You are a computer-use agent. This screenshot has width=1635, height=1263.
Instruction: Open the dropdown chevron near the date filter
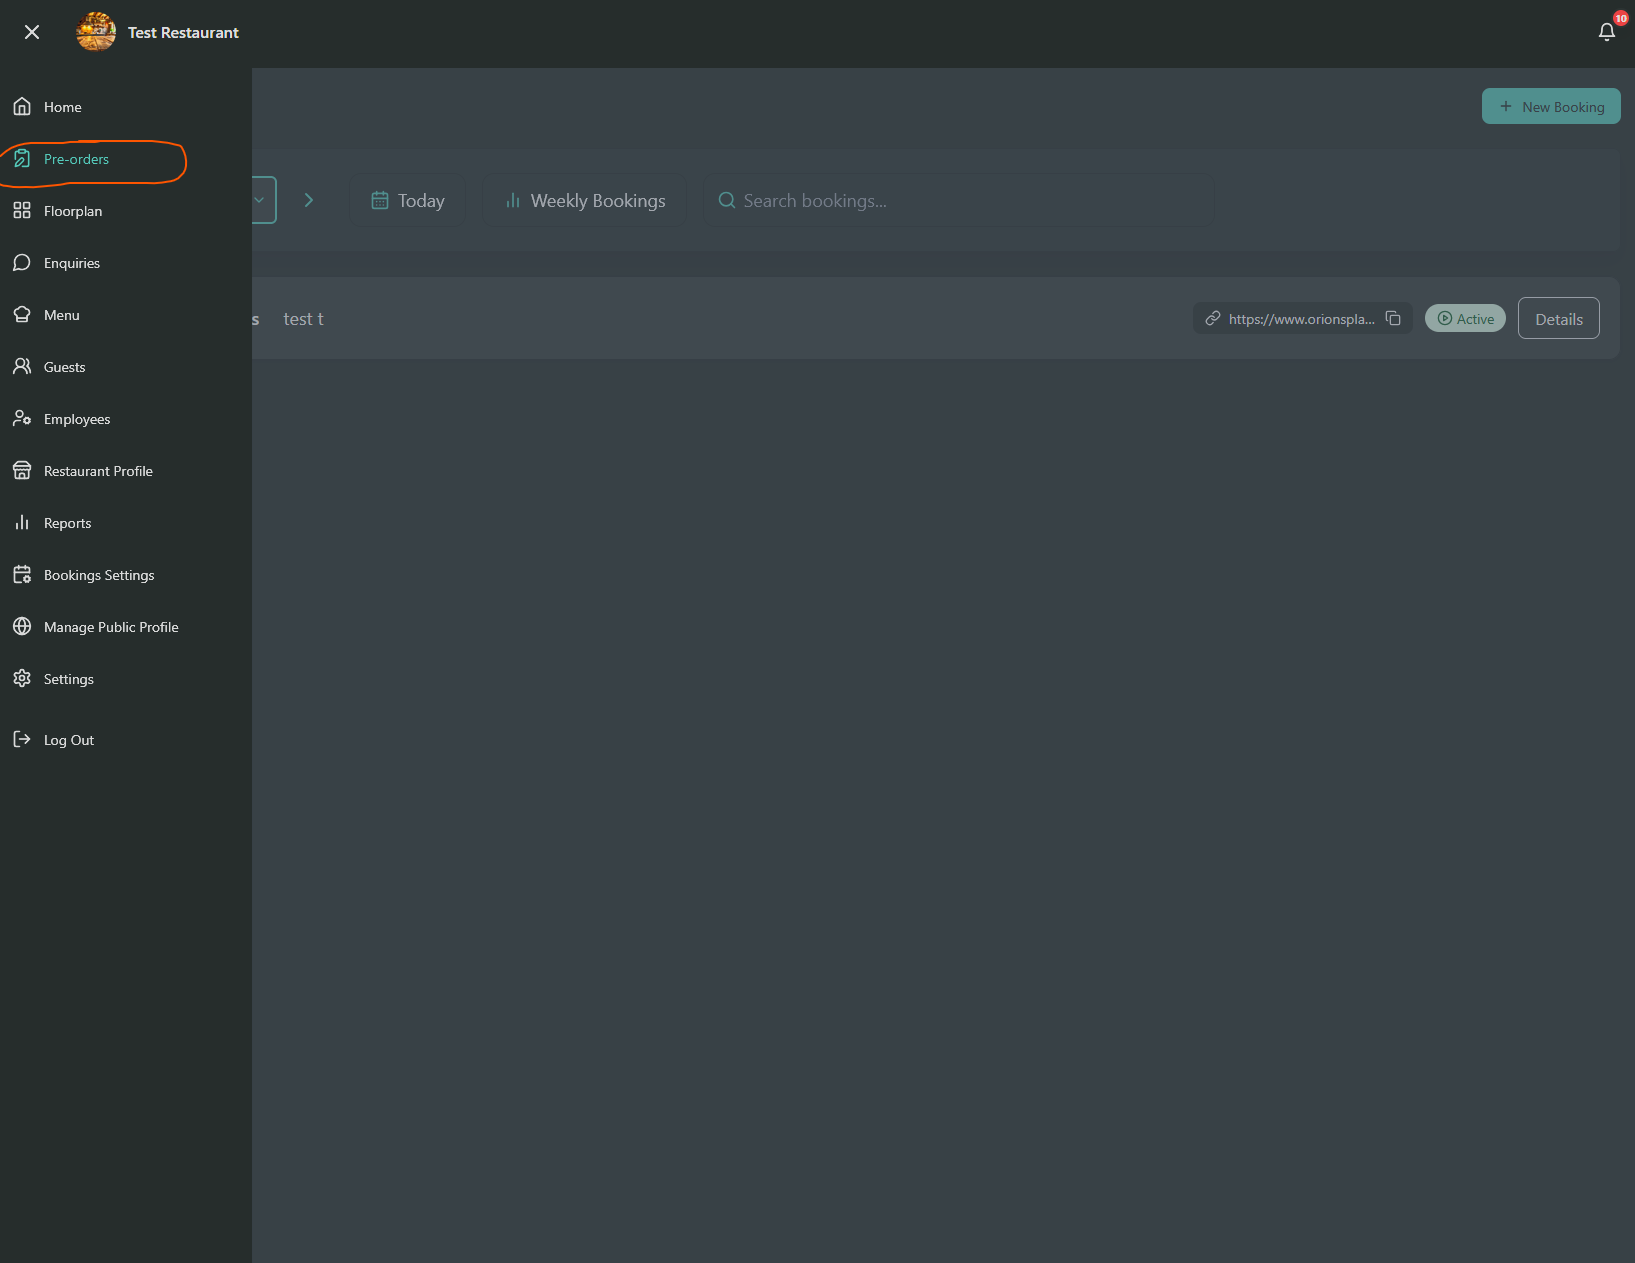260,200
